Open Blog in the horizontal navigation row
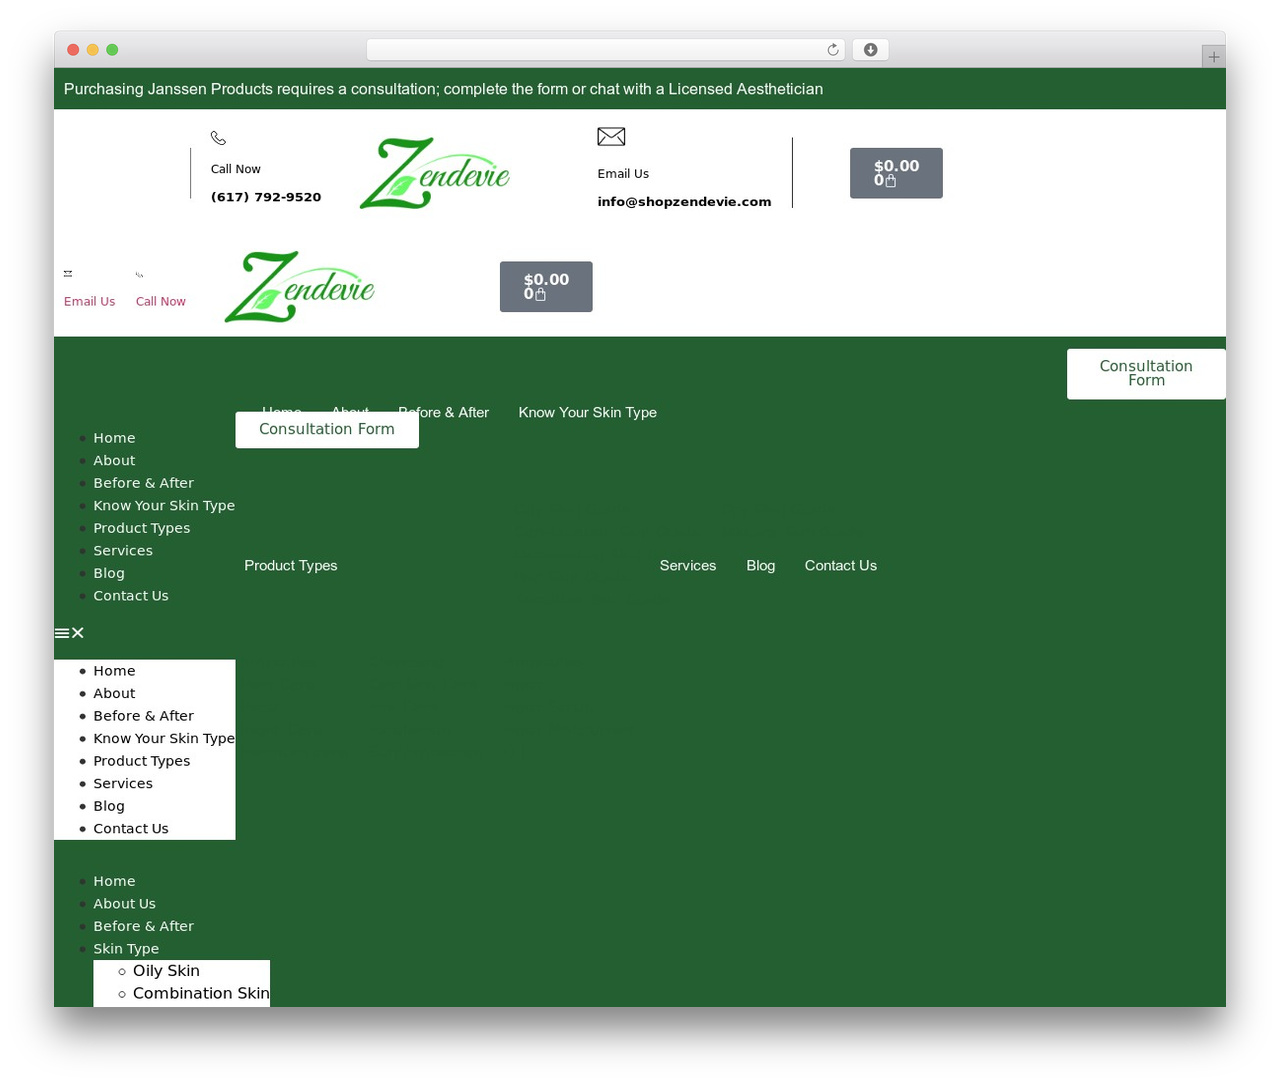The height and width of the screenshot is (1084, 1280). 761,566
